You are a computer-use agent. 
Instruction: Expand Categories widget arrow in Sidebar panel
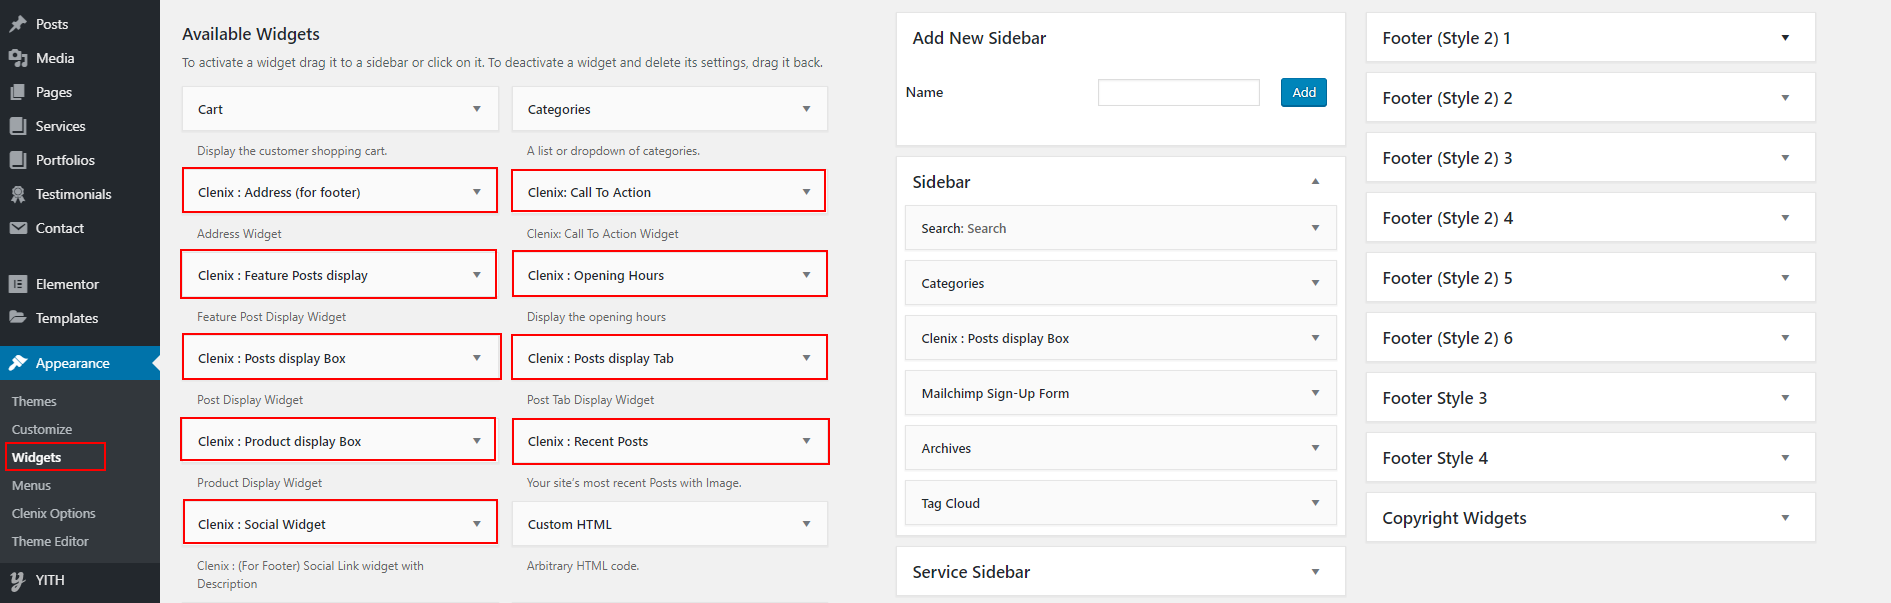tap(1315, 283)
